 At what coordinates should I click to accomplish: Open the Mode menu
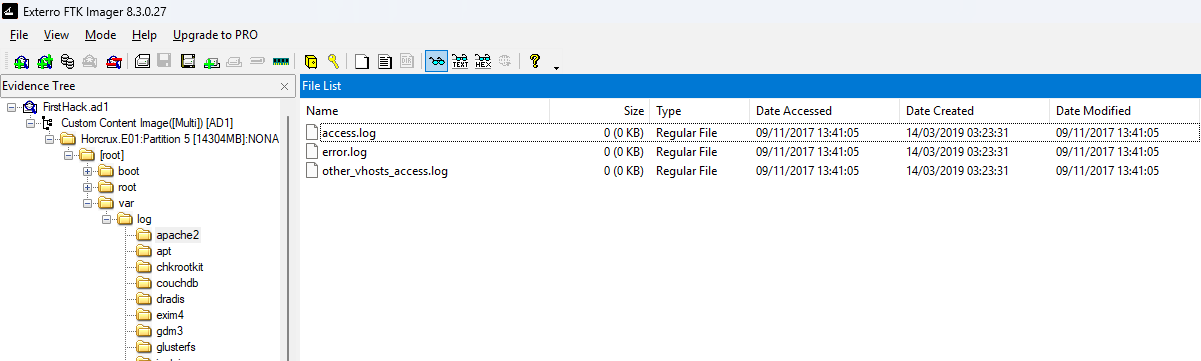[100, 35]
